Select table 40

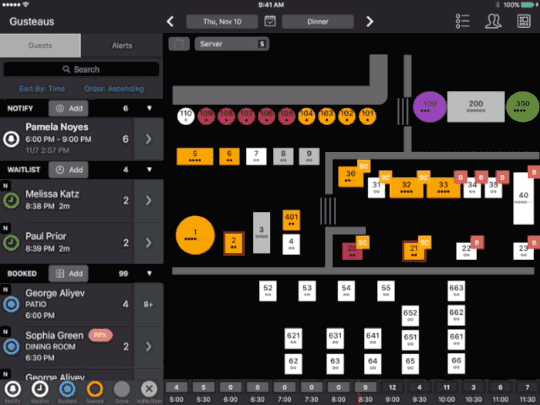point(523,199)
